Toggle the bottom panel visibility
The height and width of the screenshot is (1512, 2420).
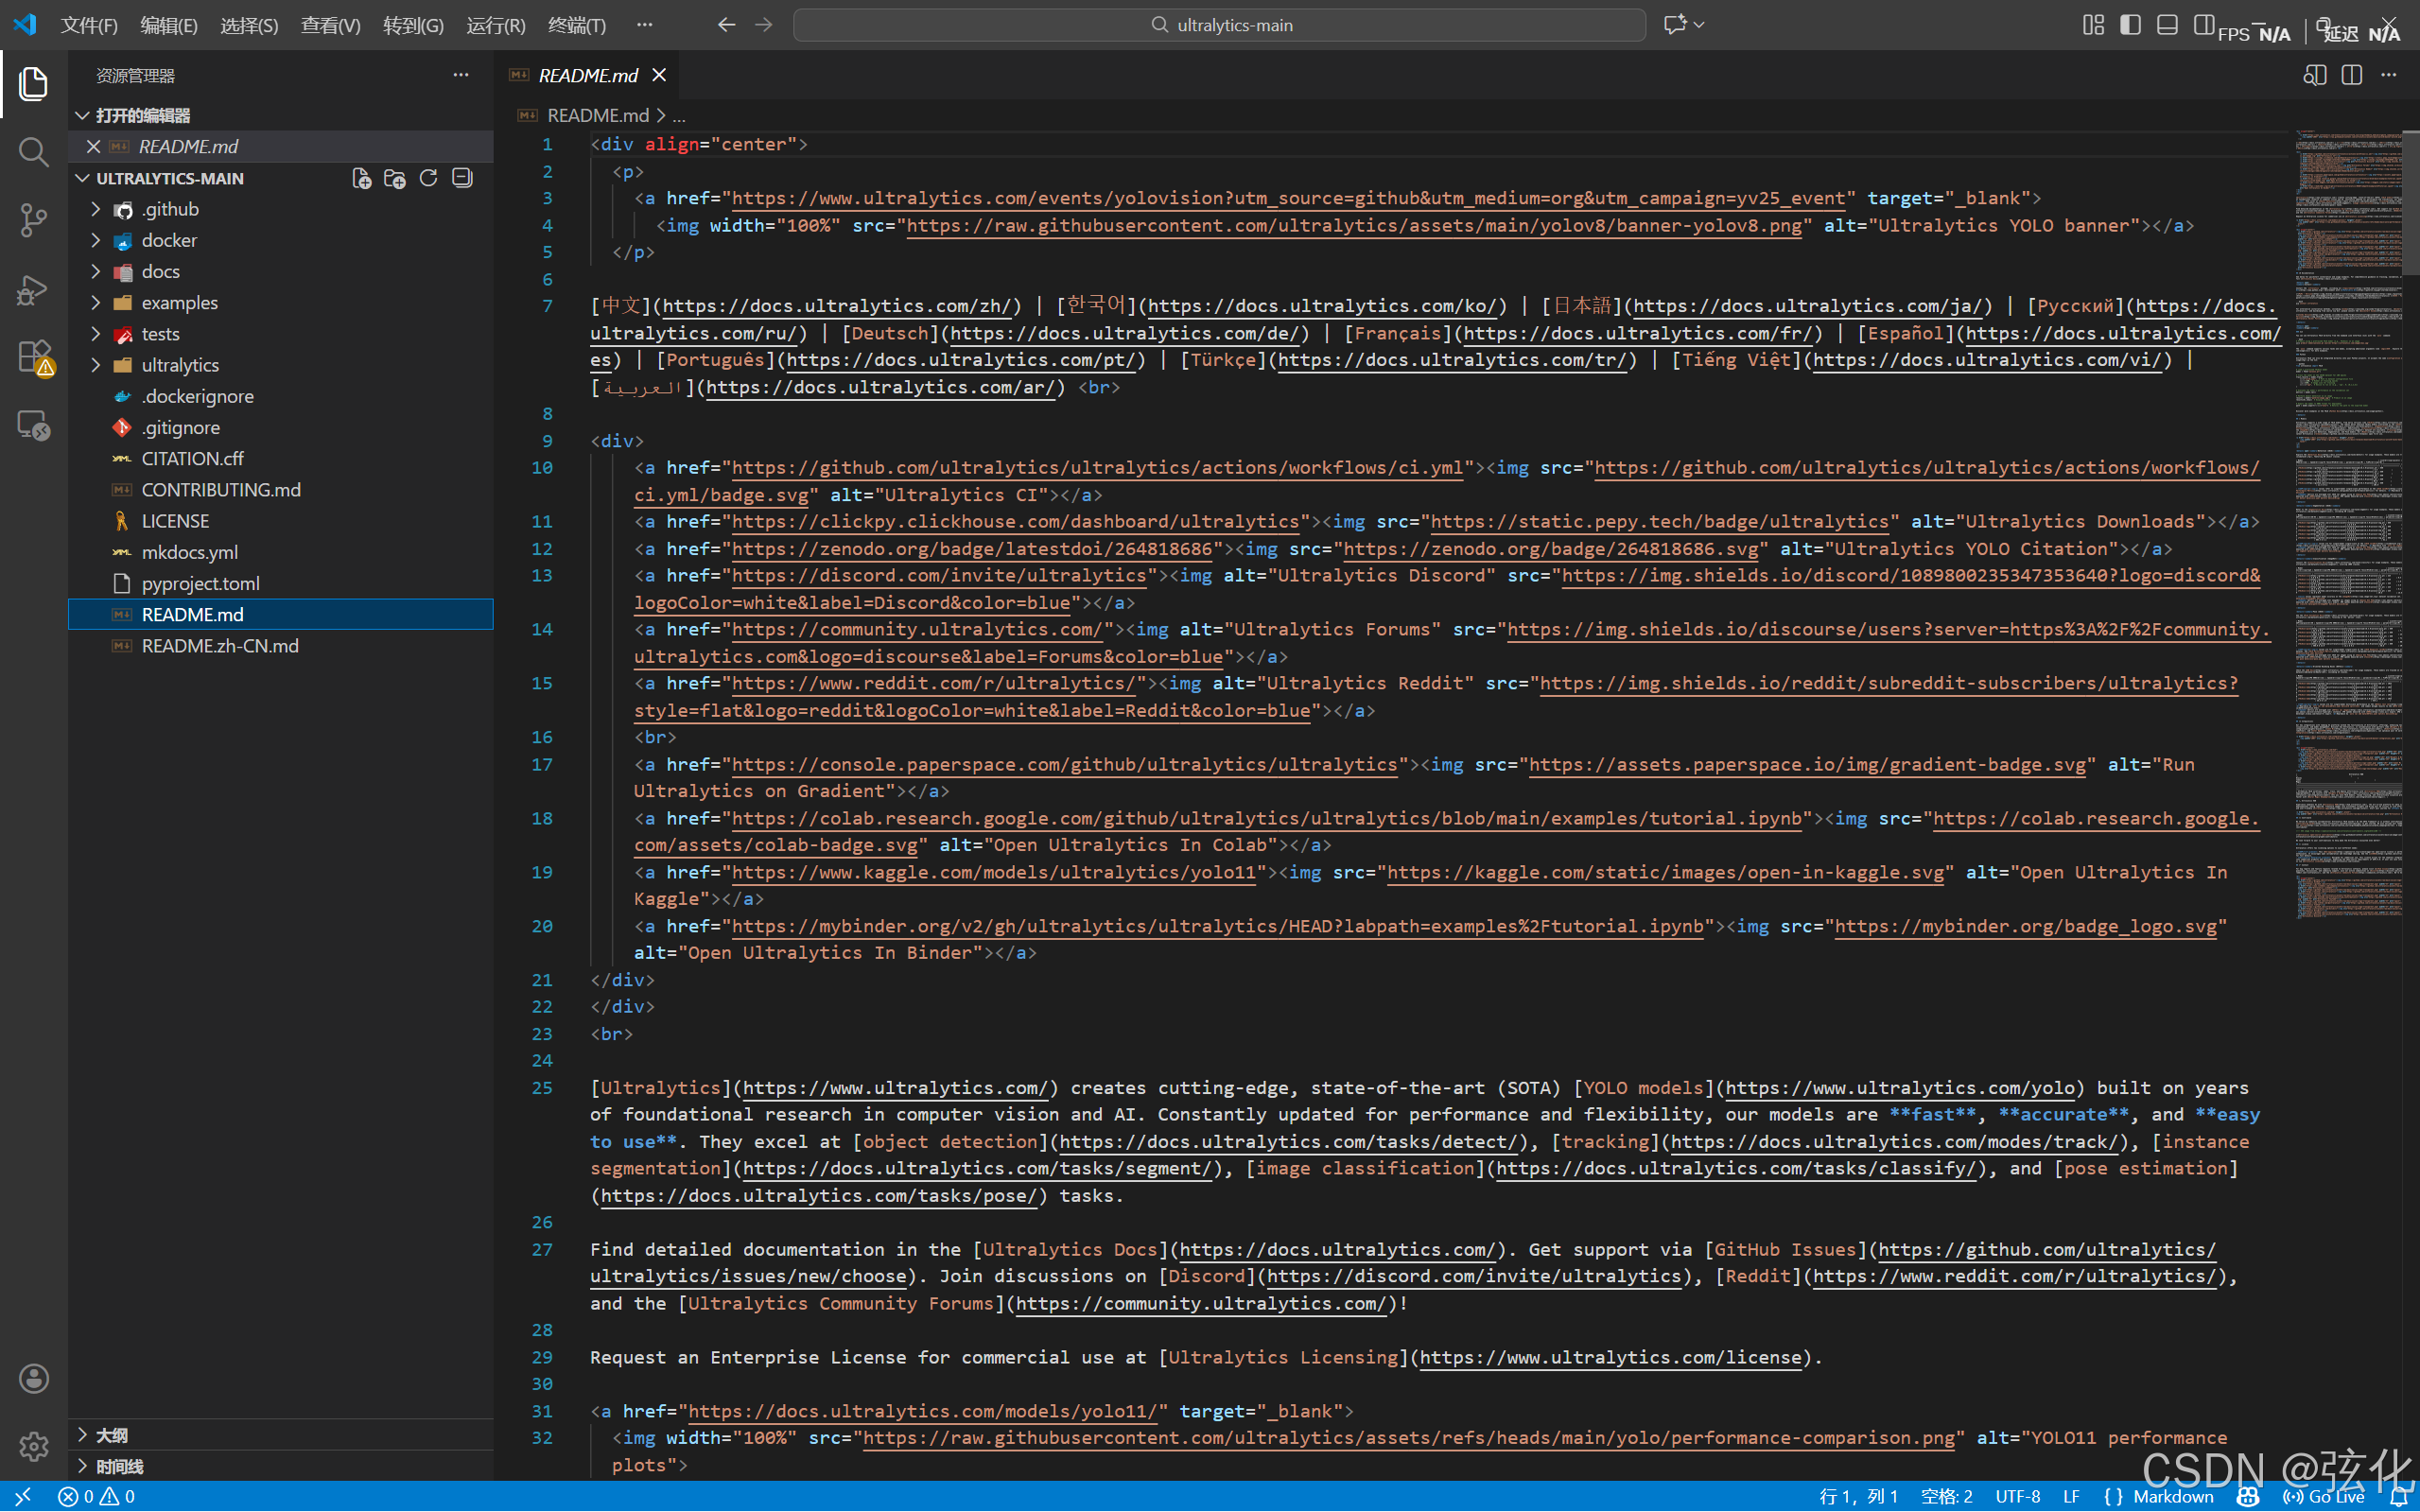[x=2167, y=25]
